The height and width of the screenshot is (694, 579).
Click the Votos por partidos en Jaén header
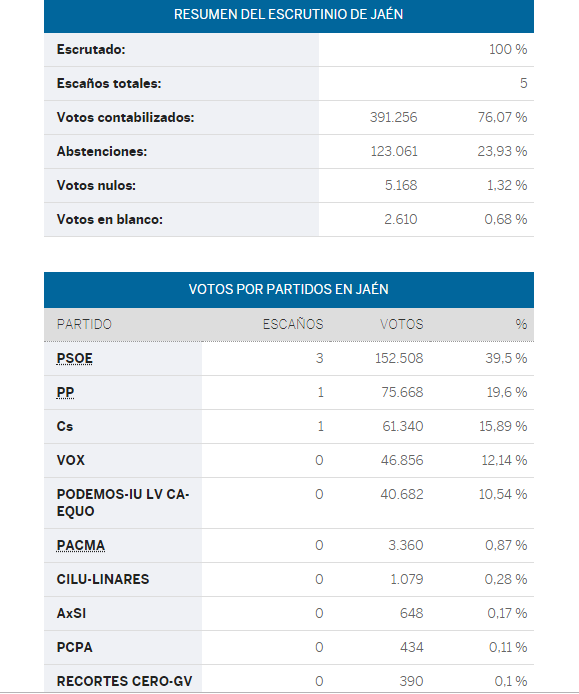click(289, 289)
